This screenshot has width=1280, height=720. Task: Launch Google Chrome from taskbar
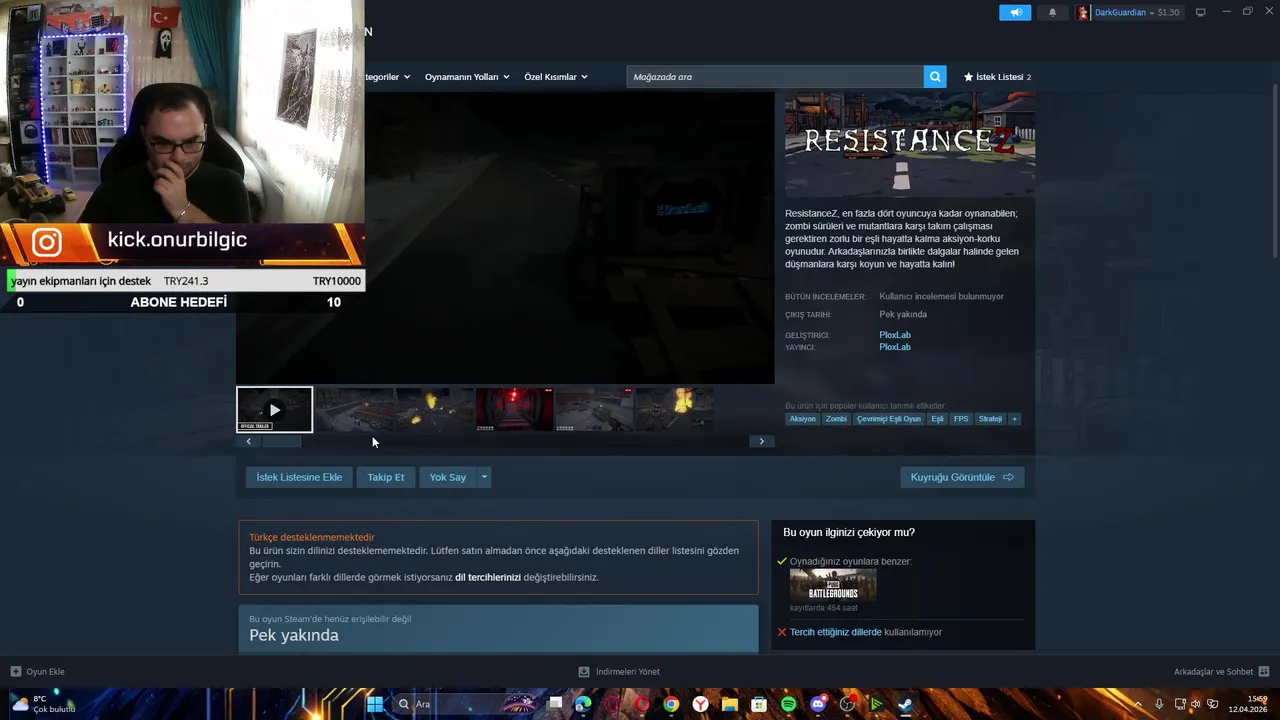(x=671, y=704)
